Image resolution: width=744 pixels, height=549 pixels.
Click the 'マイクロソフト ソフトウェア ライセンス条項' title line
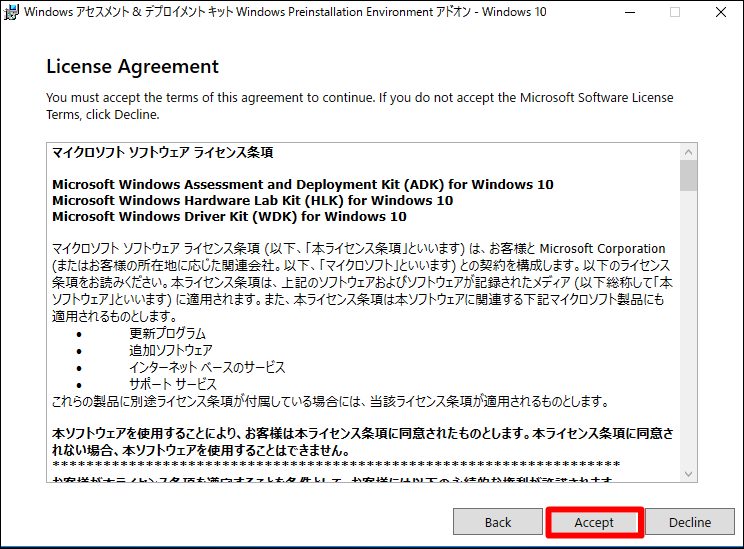pos(162,152)
